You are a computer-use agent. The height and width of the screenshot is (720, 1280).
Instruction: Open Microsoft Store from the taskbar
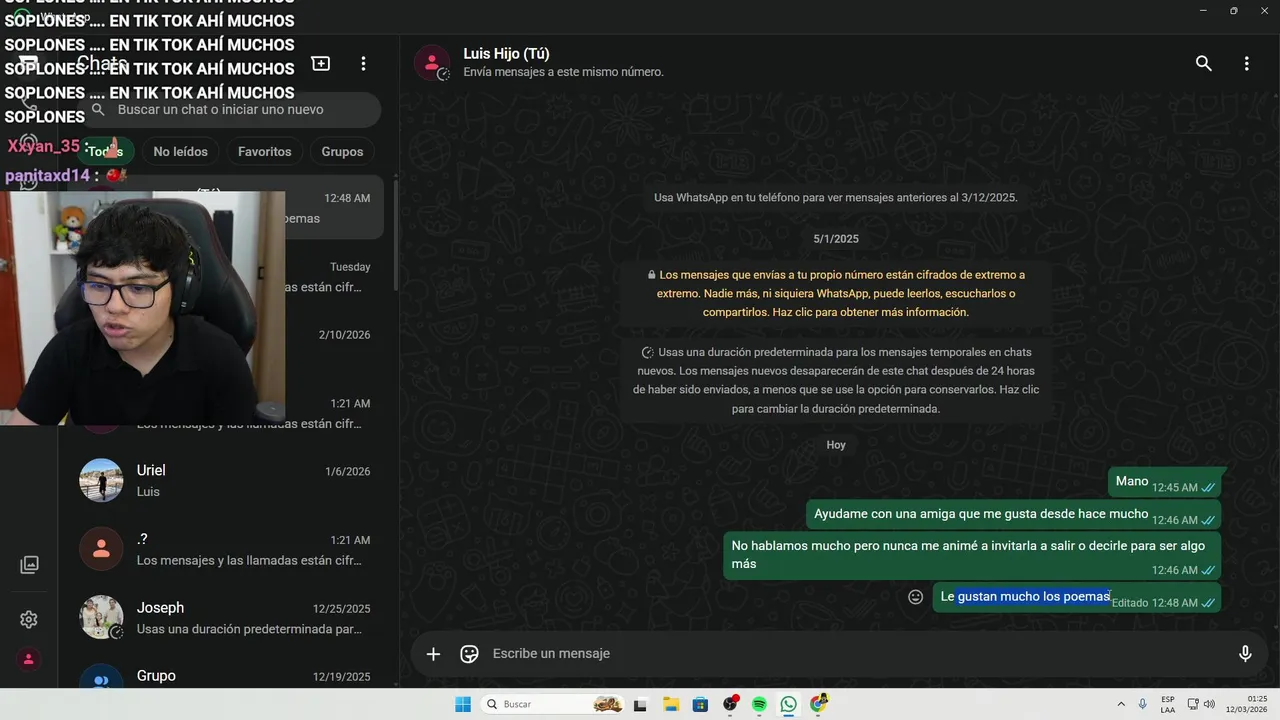pos(700,704)
